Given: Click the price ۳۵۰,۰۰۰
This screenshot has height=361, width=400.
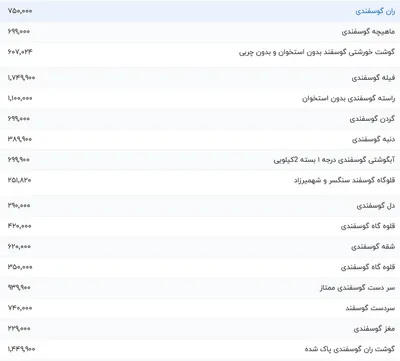Looking at the screenshot, I should 20,267.
